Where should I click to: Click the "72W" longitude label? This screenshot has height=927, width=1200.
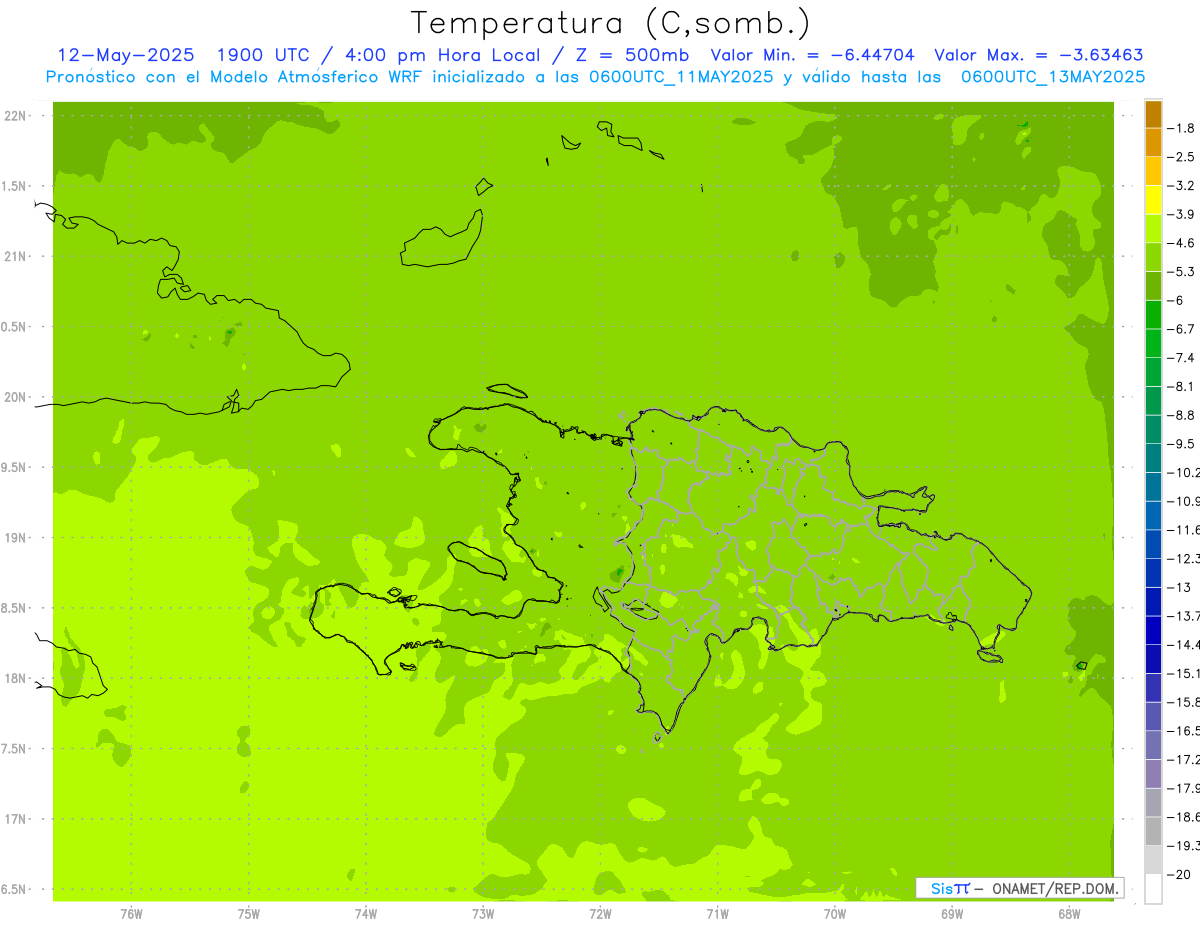600,913
